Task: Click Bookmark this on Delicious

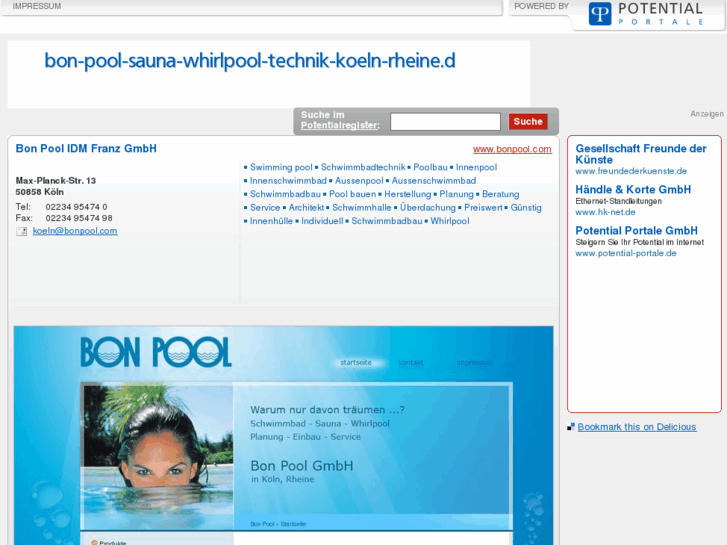Action: [637, 427]
